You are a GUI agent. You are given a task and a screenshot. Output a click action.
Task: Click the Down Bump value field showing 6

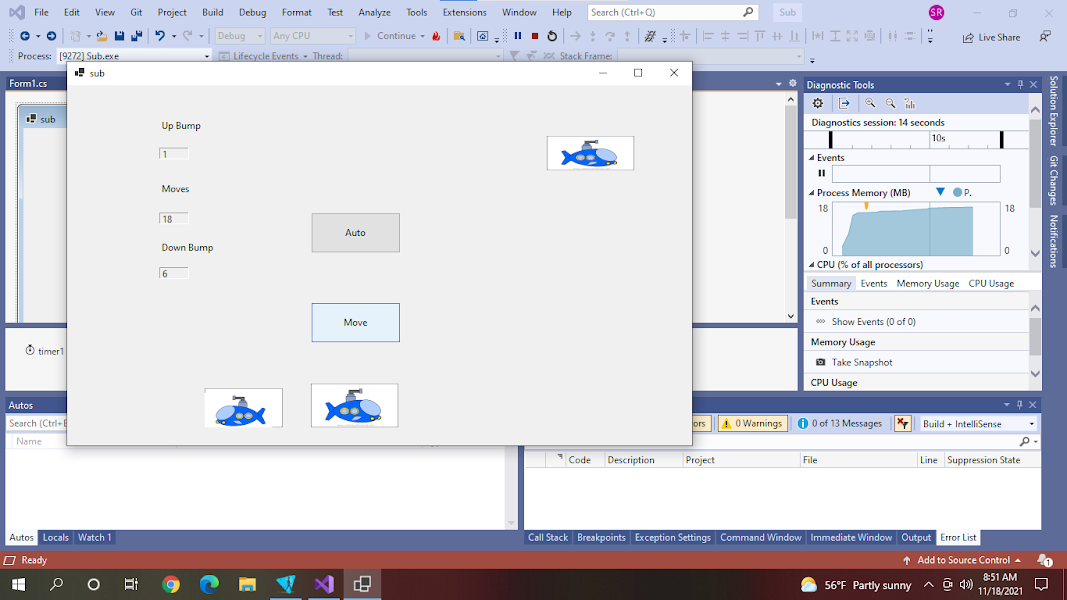(x=174, y=273)
